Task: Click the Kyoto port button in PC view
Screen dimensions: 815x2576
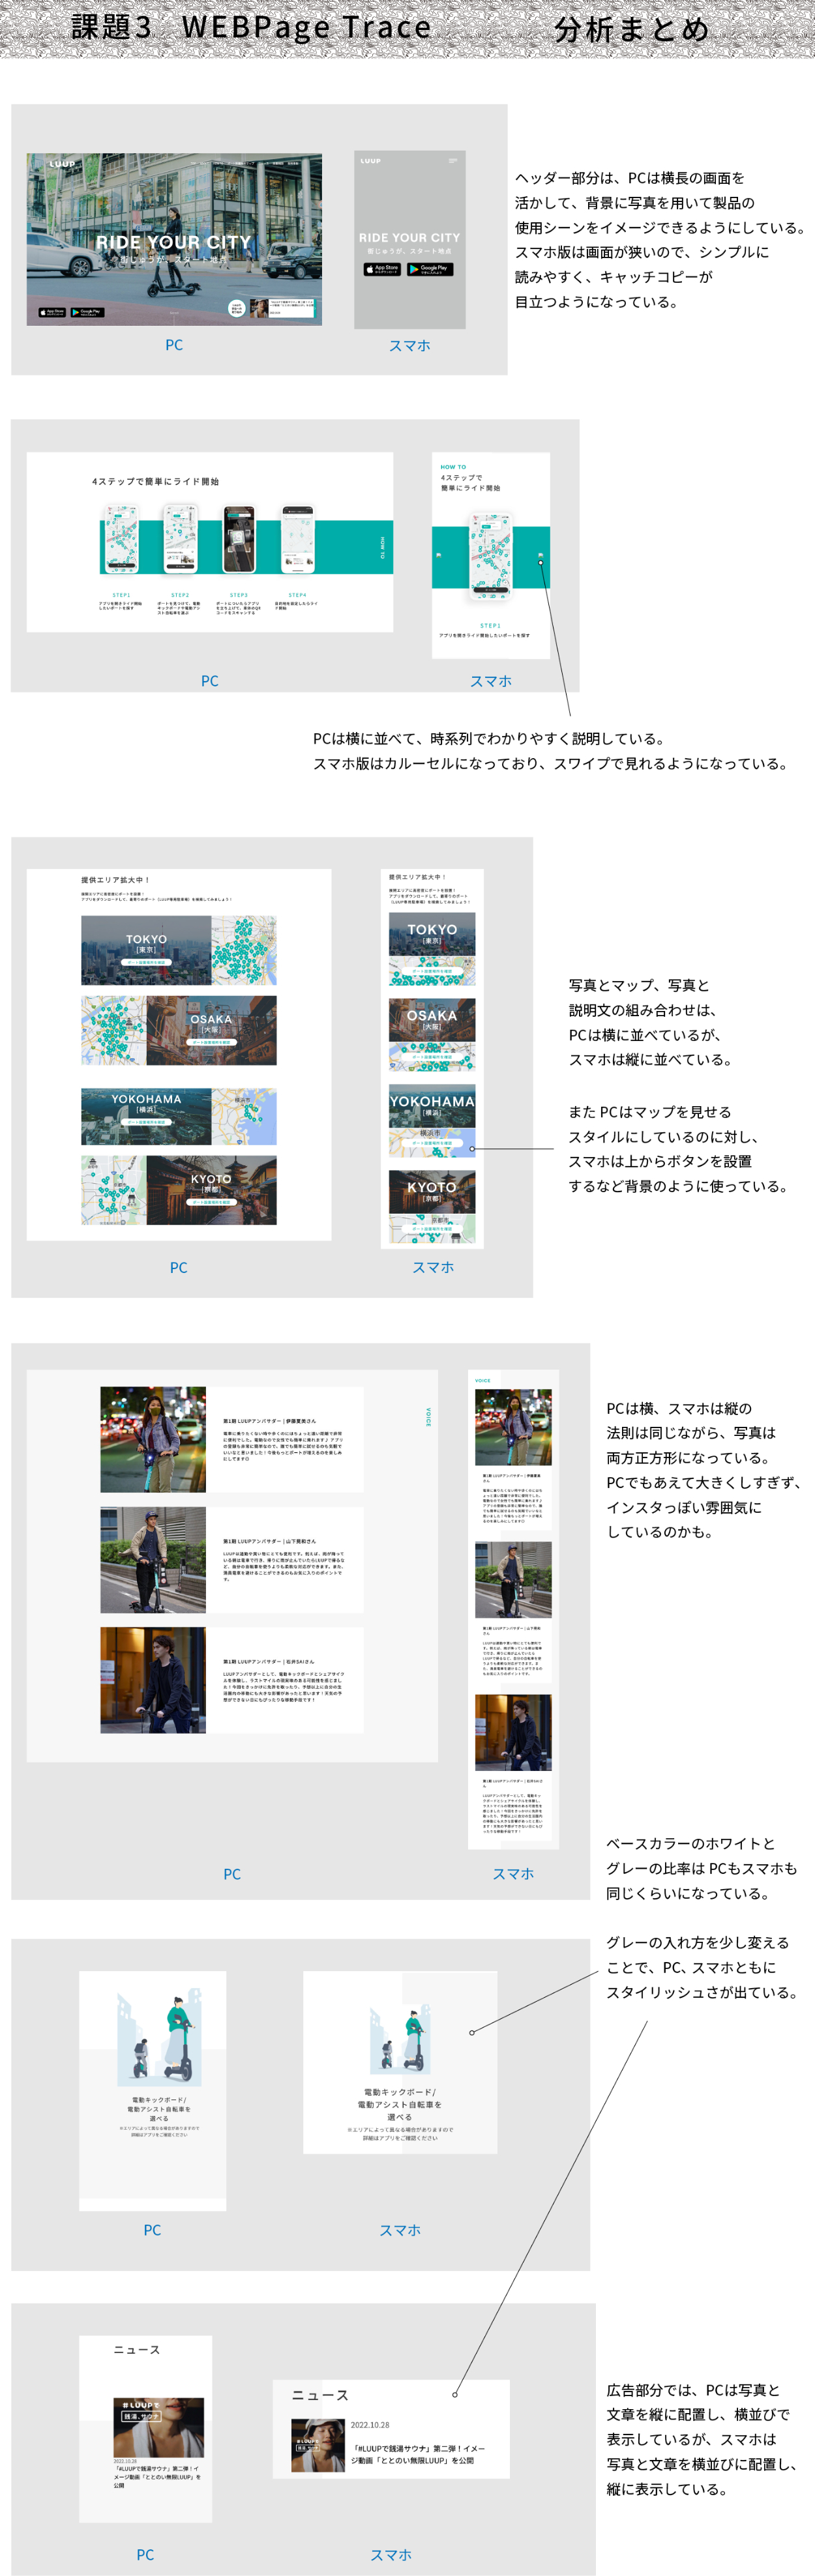Action: coord(211,1202)
